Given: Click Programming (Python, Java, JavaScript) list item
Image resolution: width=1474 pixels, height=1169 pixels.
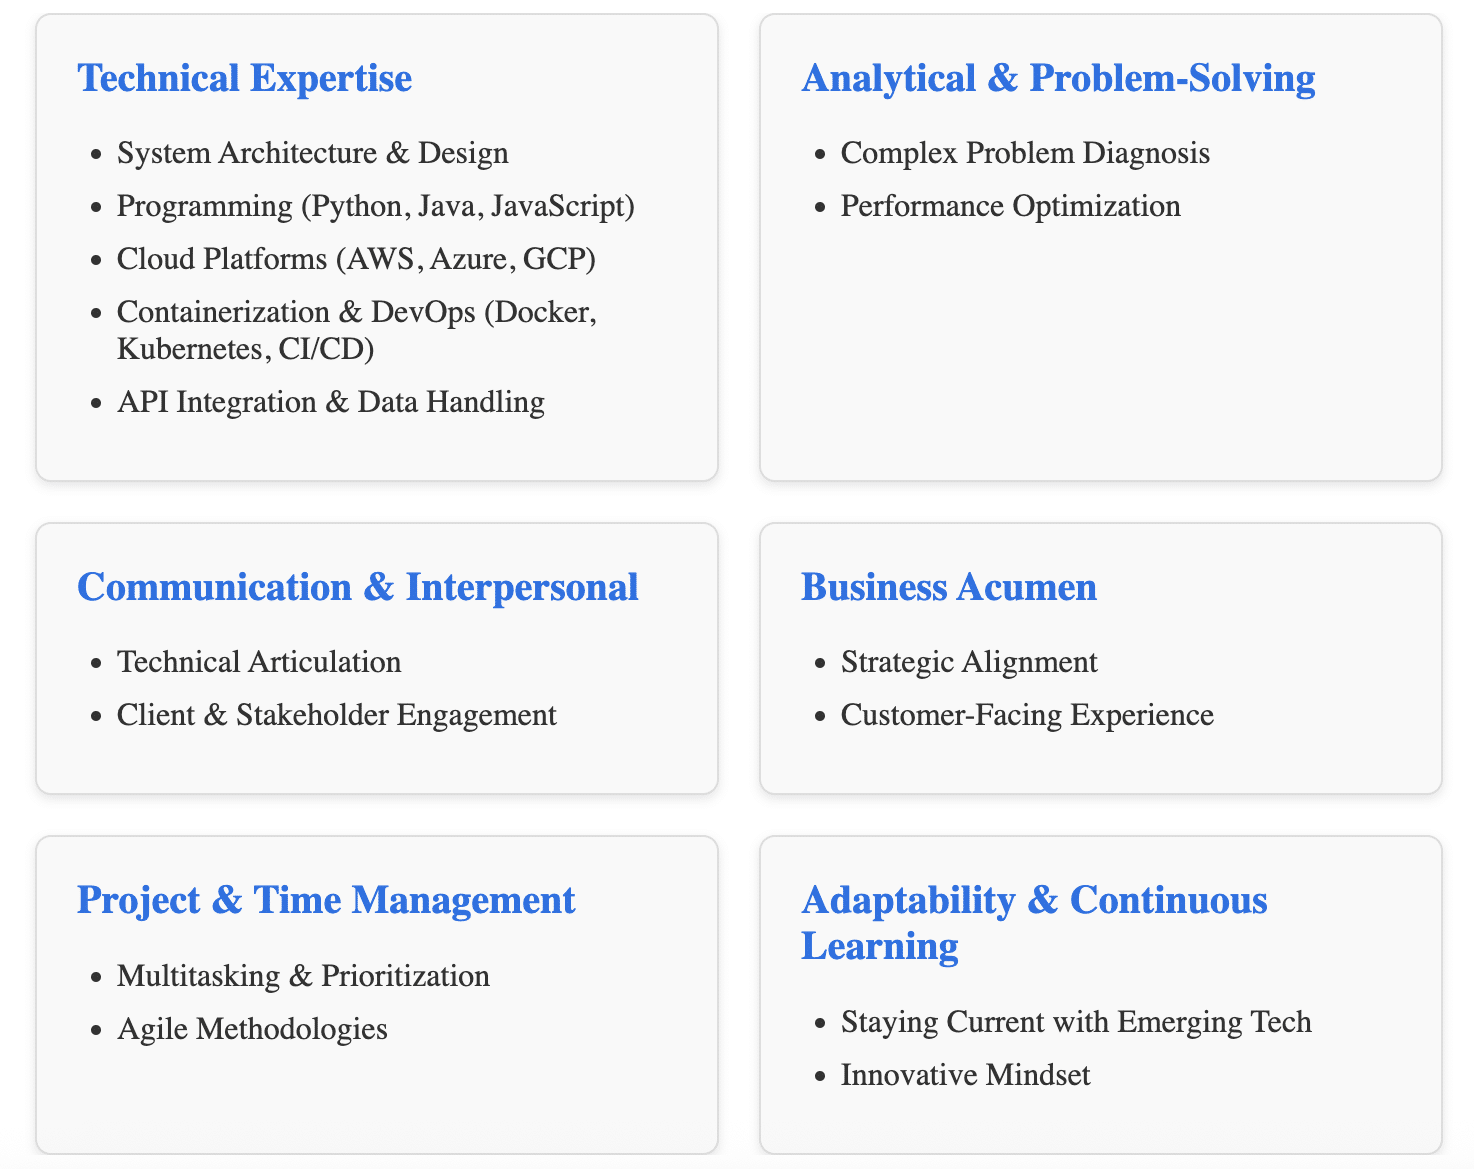Looking at the screenshot, I should (x=376, y=206).
